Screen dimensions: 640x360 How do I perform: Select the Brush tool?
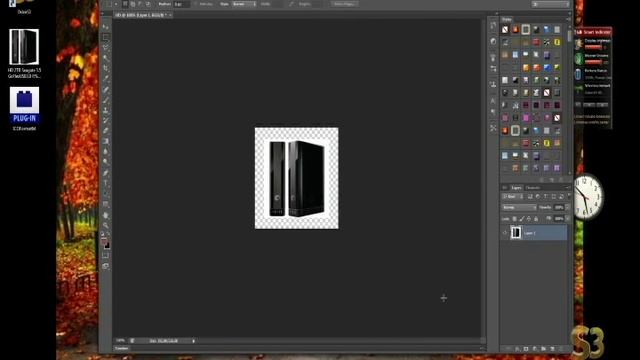pyautogui.click(x=106, y=100)
